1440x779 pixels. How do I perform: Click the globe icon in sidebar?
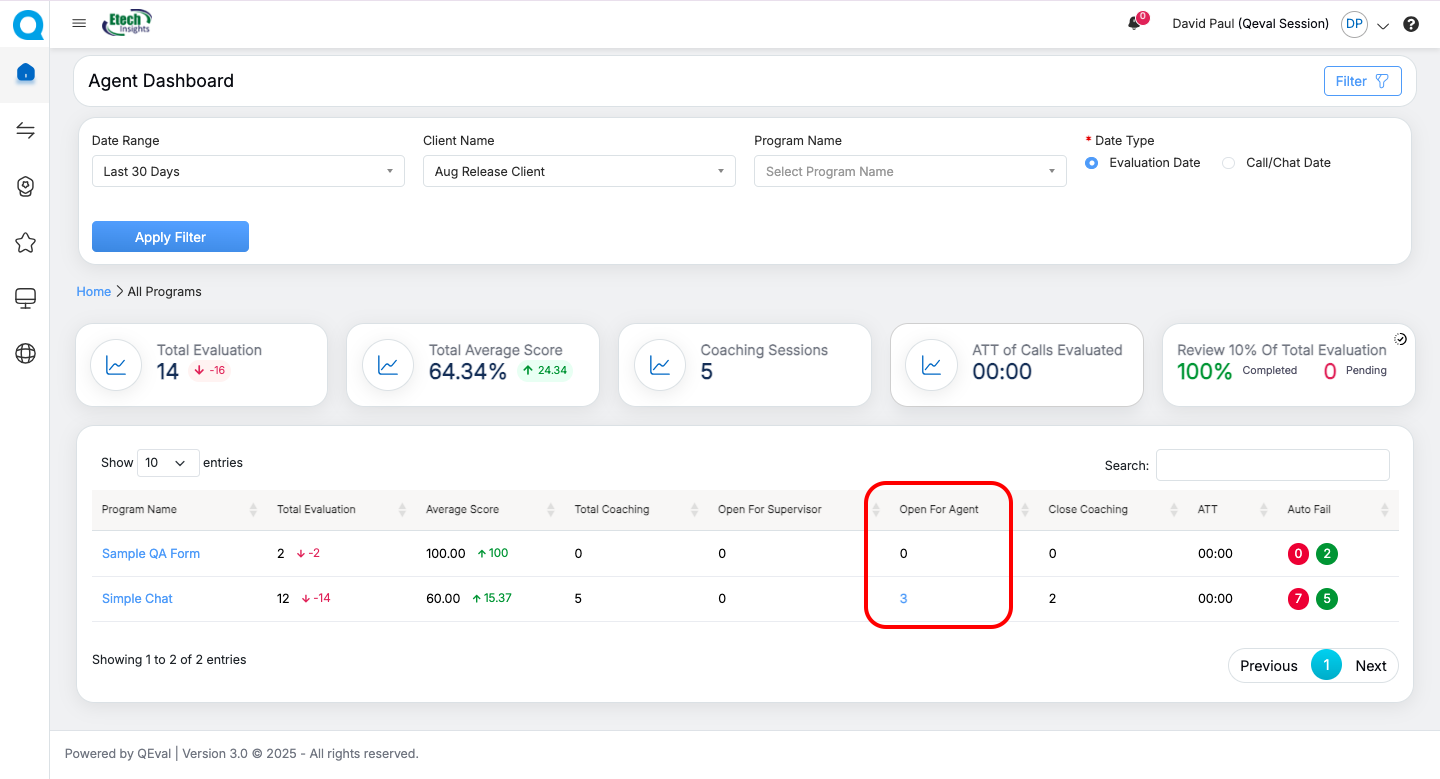(x=26, y=353)
